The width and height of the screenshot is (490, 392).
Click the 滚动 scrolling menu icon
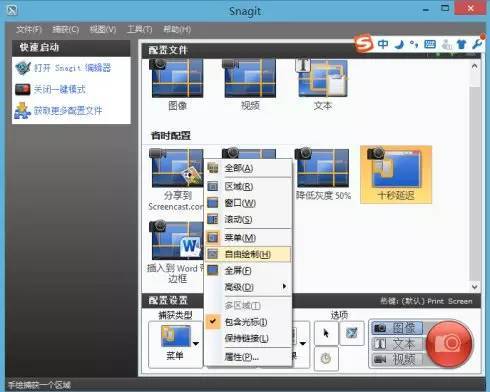(x=213, y=219)
